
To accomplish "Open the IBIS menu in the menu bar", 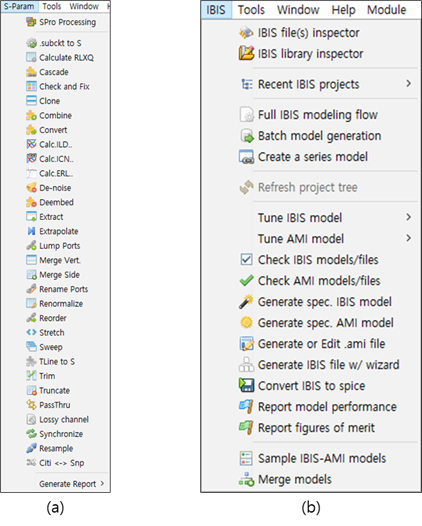I will pyautogui.click(x=216, y=10).
